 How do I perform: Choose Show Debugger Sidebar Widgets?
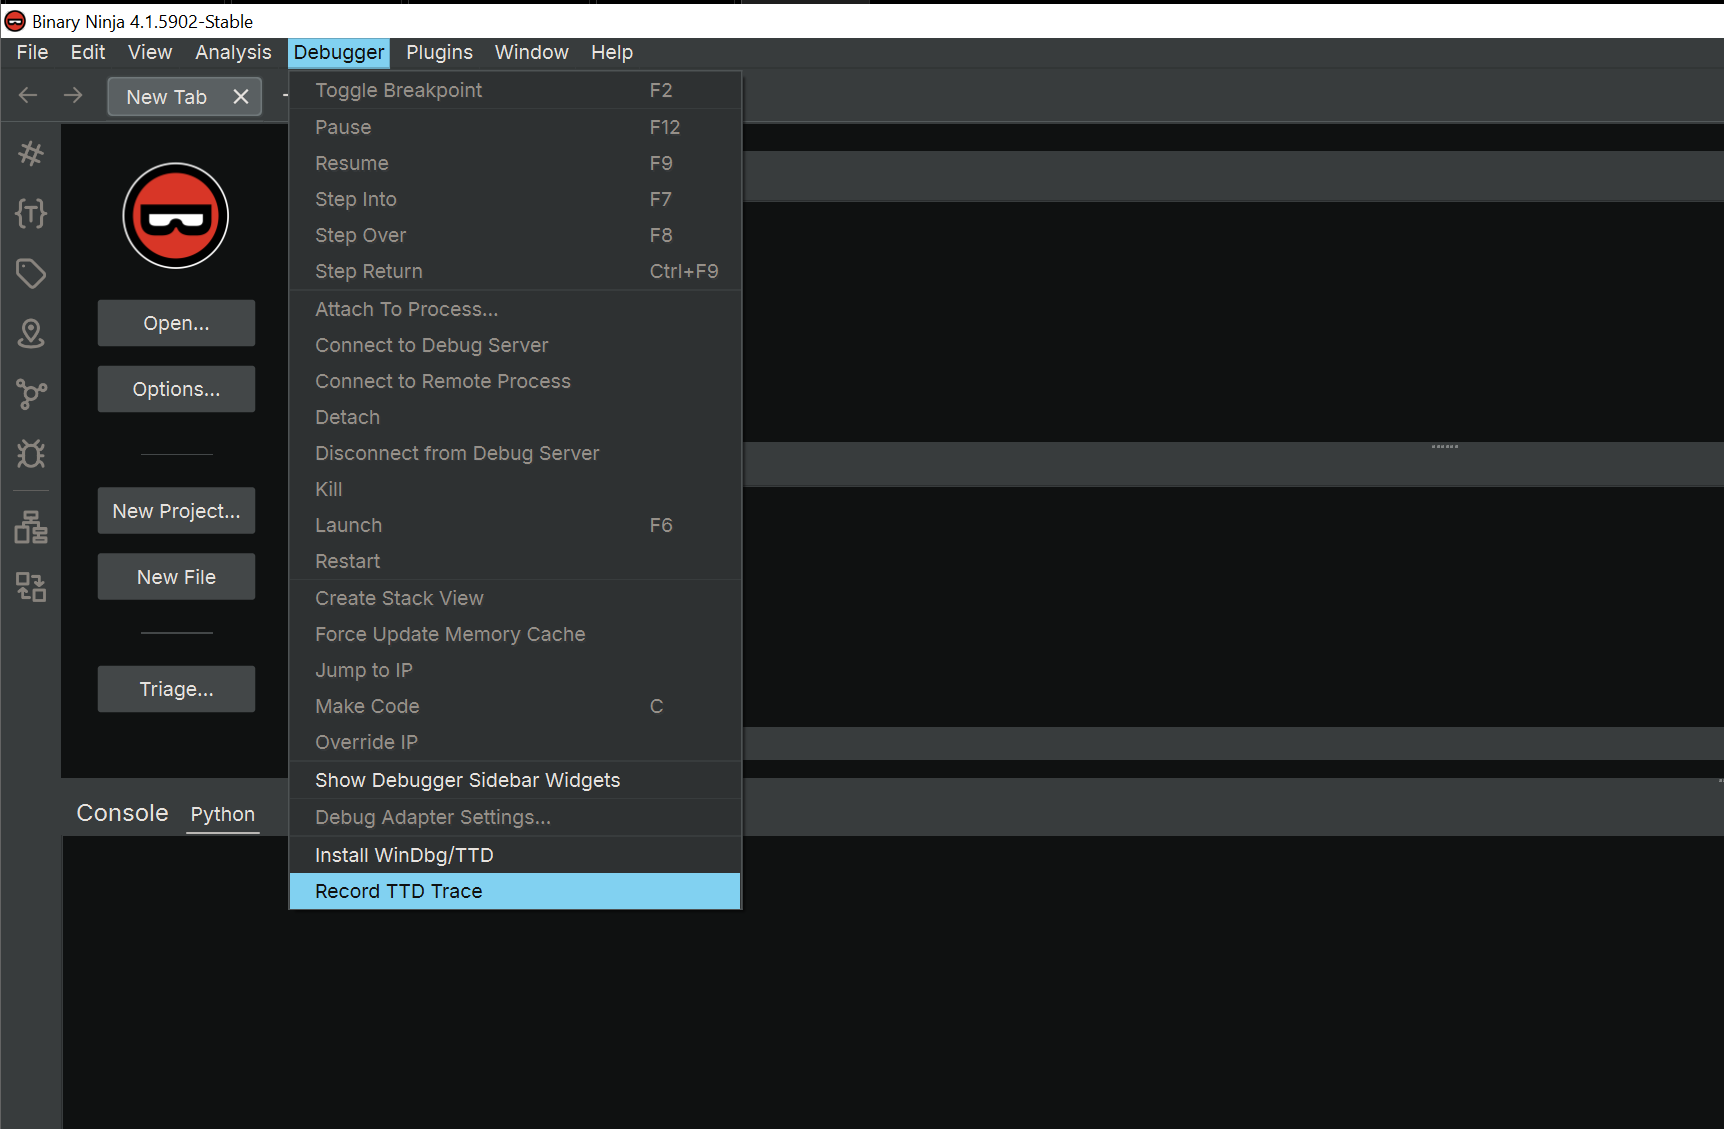click(515, 780)
